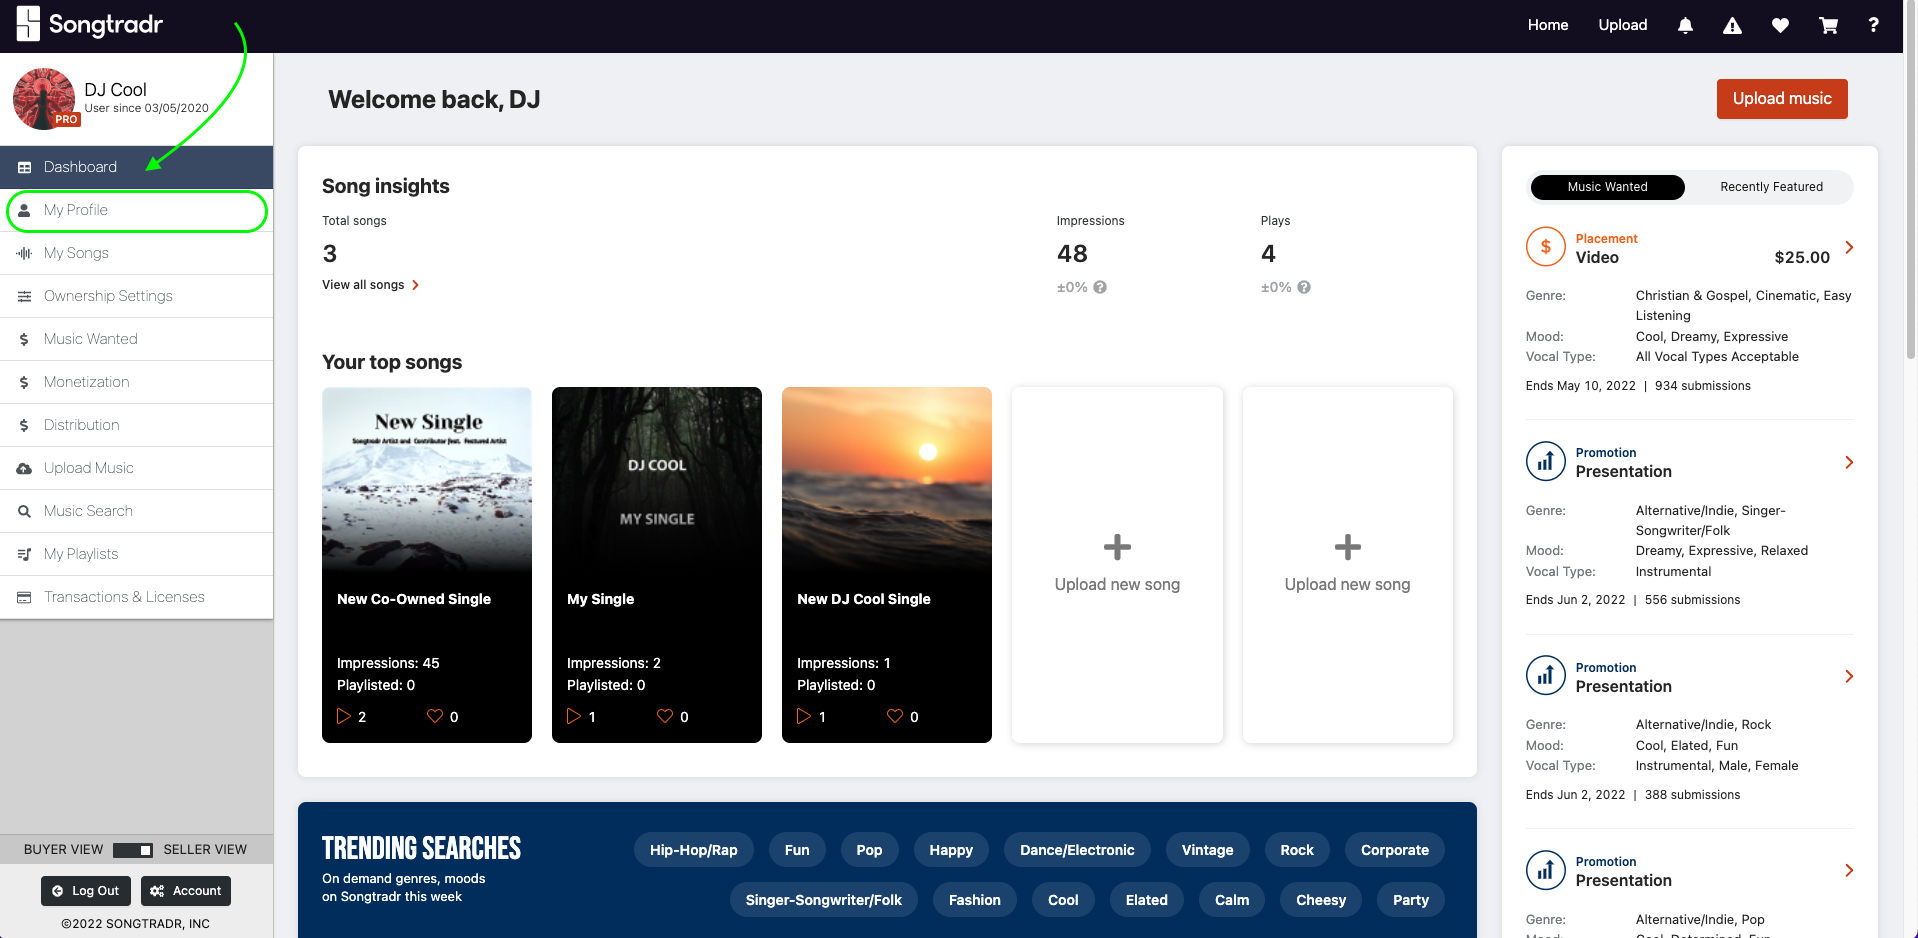The height and width of the screenshot is (938, 1918).
Task: Favorite New DJ Cool Single heart
Action: coord(894,716)
